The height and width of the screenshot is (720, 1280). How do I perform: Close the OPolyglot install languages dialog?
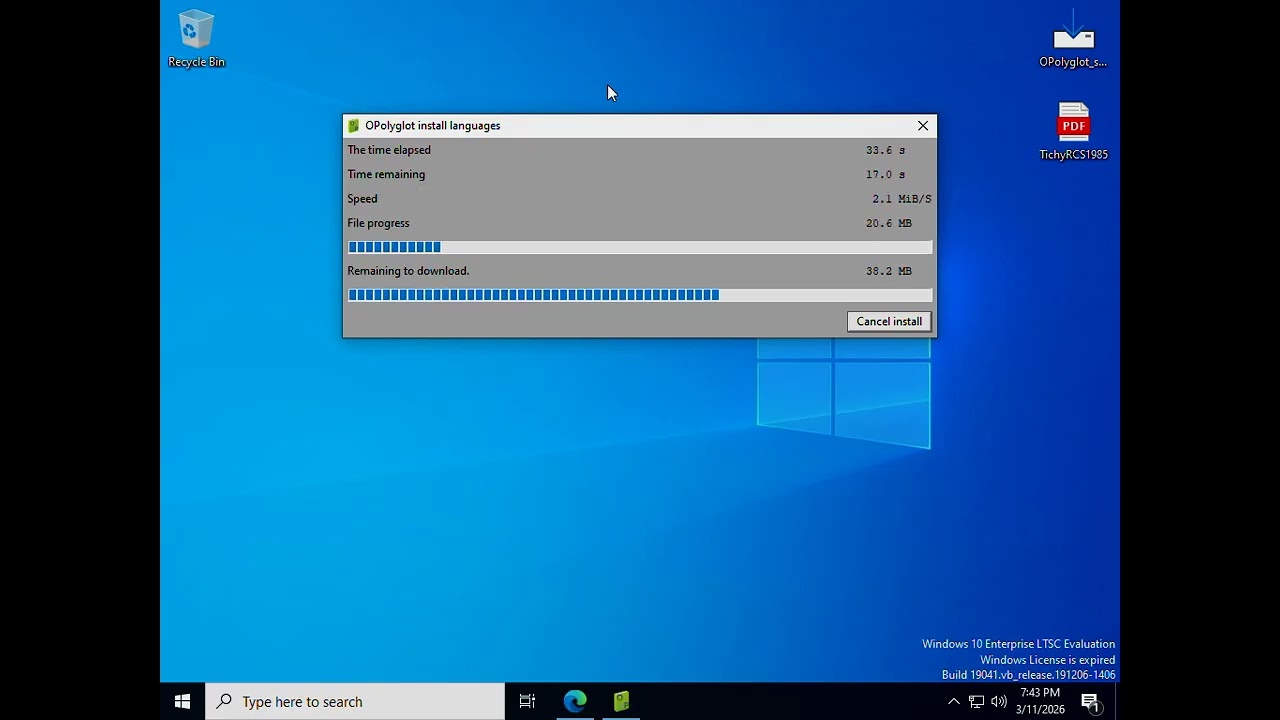923,126
